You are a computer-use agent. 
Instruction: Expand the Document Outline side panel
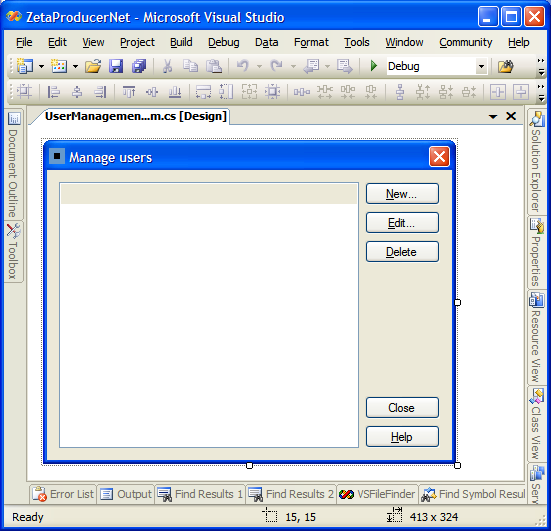[x=13, y=165]
